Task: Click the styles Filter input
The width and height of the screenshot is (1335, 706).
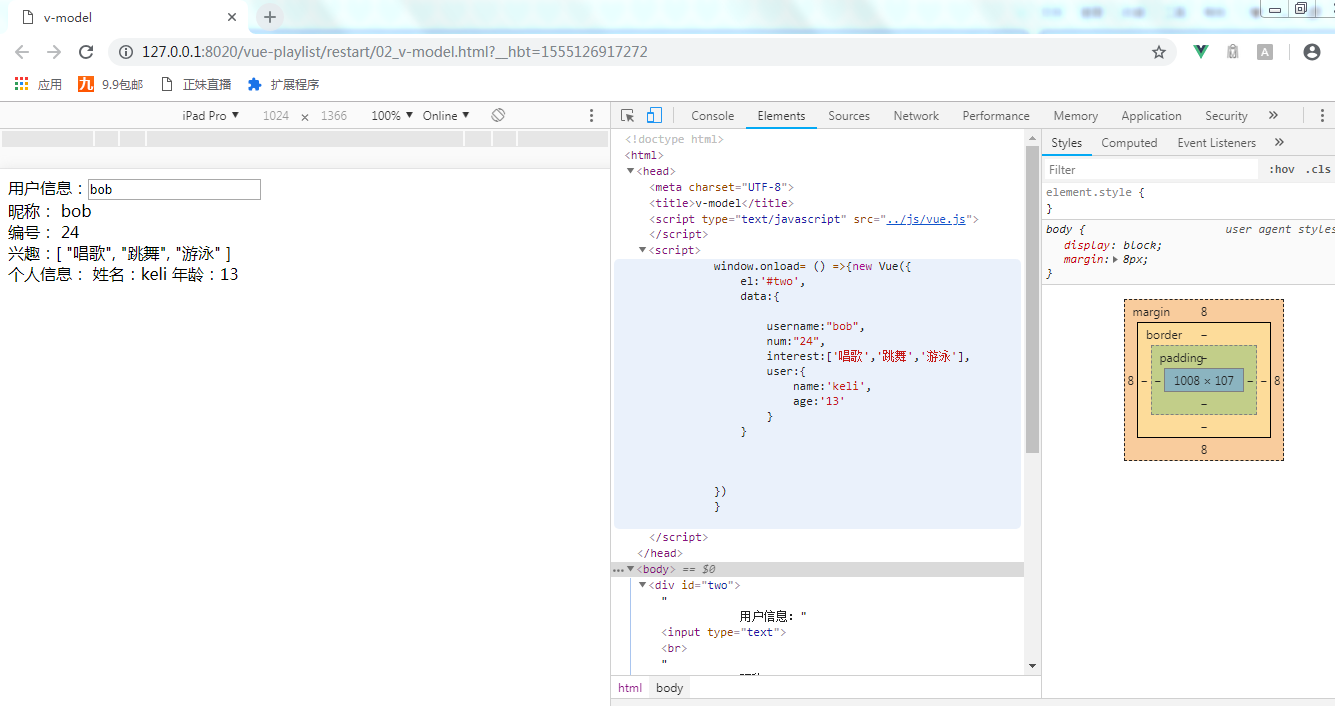Action: point(1150,170)
